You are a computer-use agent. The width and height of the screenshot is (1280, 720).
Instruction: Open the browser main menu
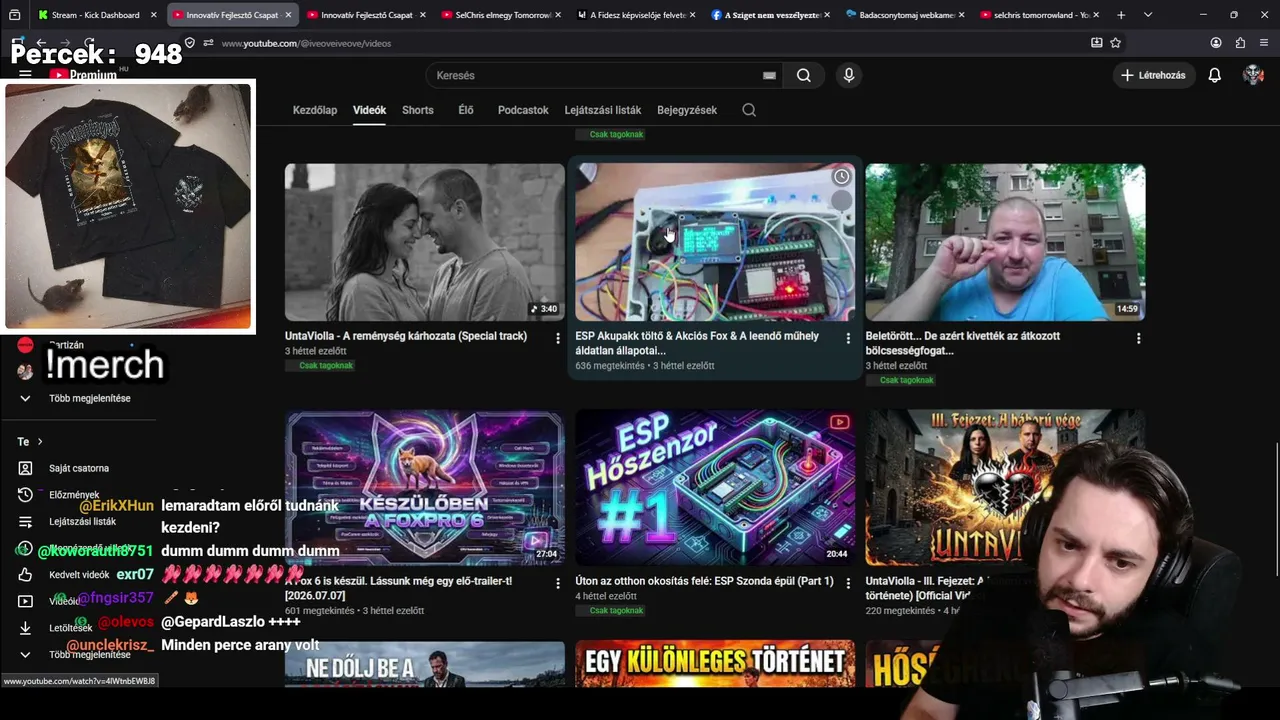1263,43
